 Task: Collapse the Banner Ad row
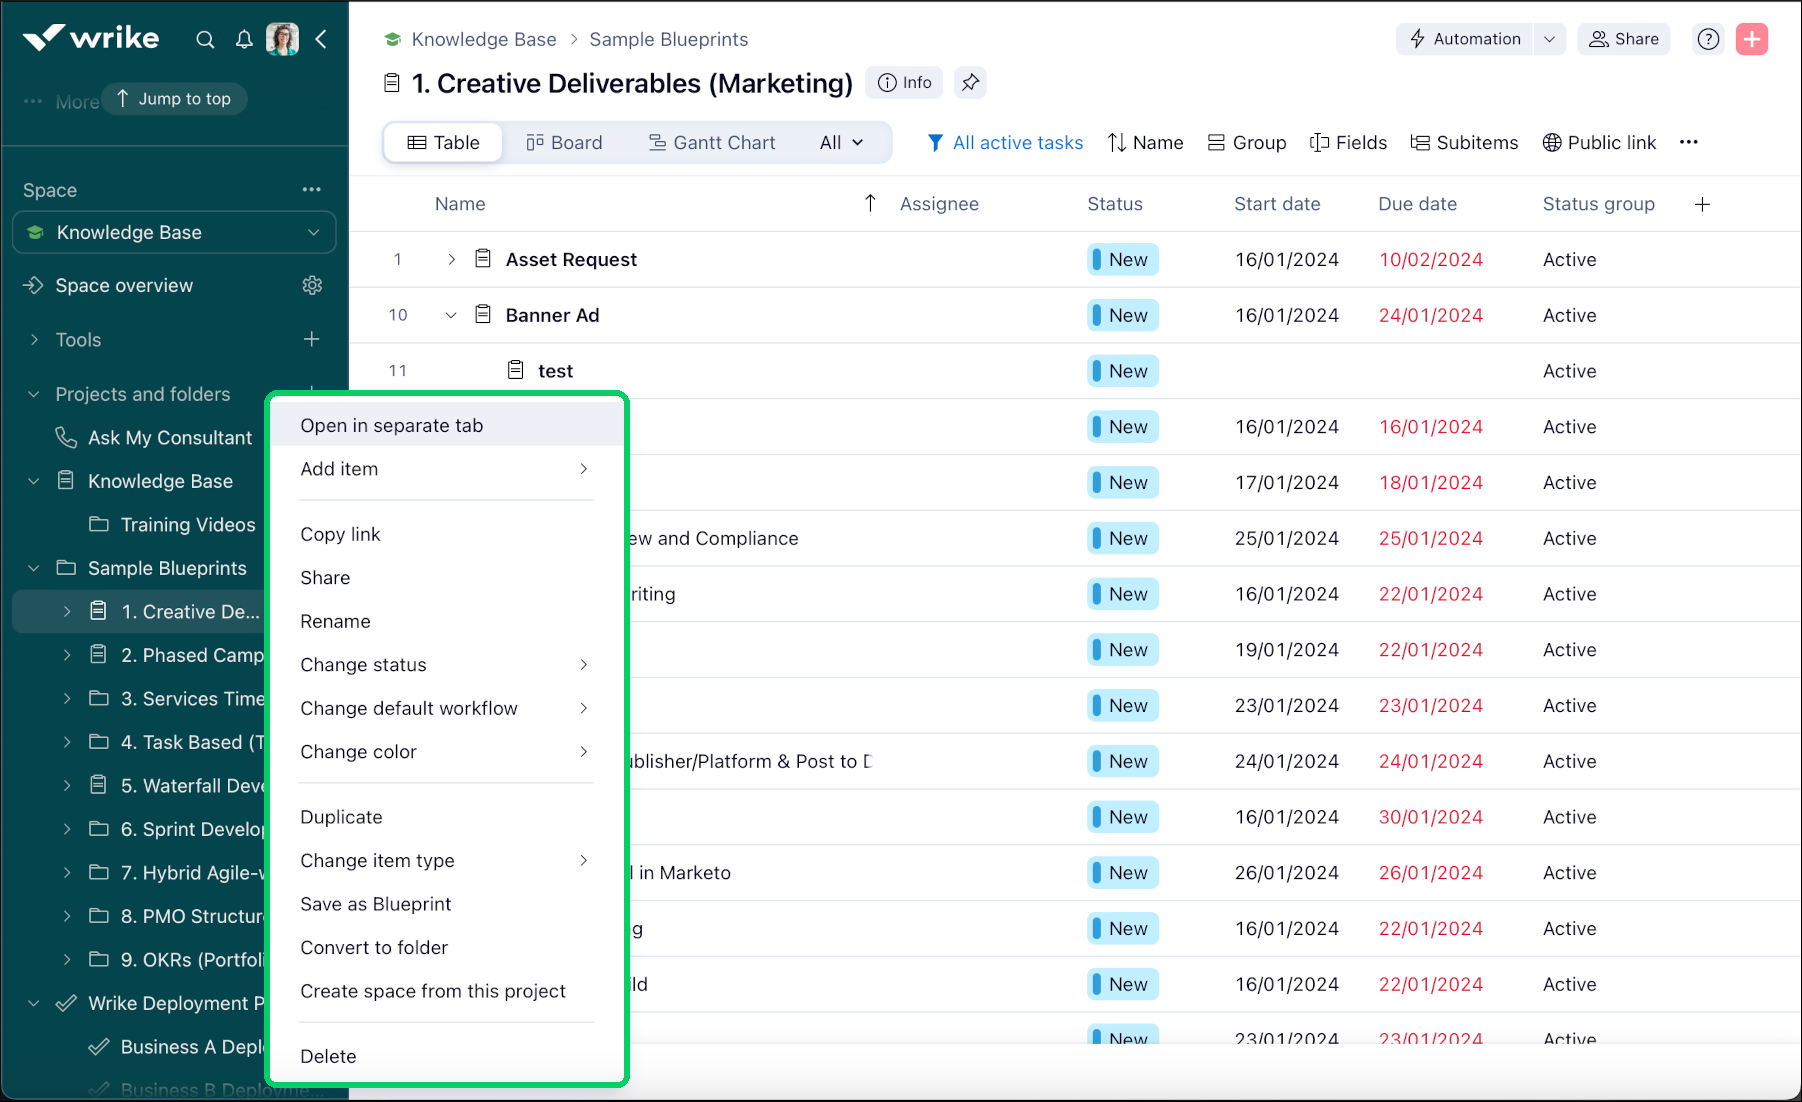[451, 316]
